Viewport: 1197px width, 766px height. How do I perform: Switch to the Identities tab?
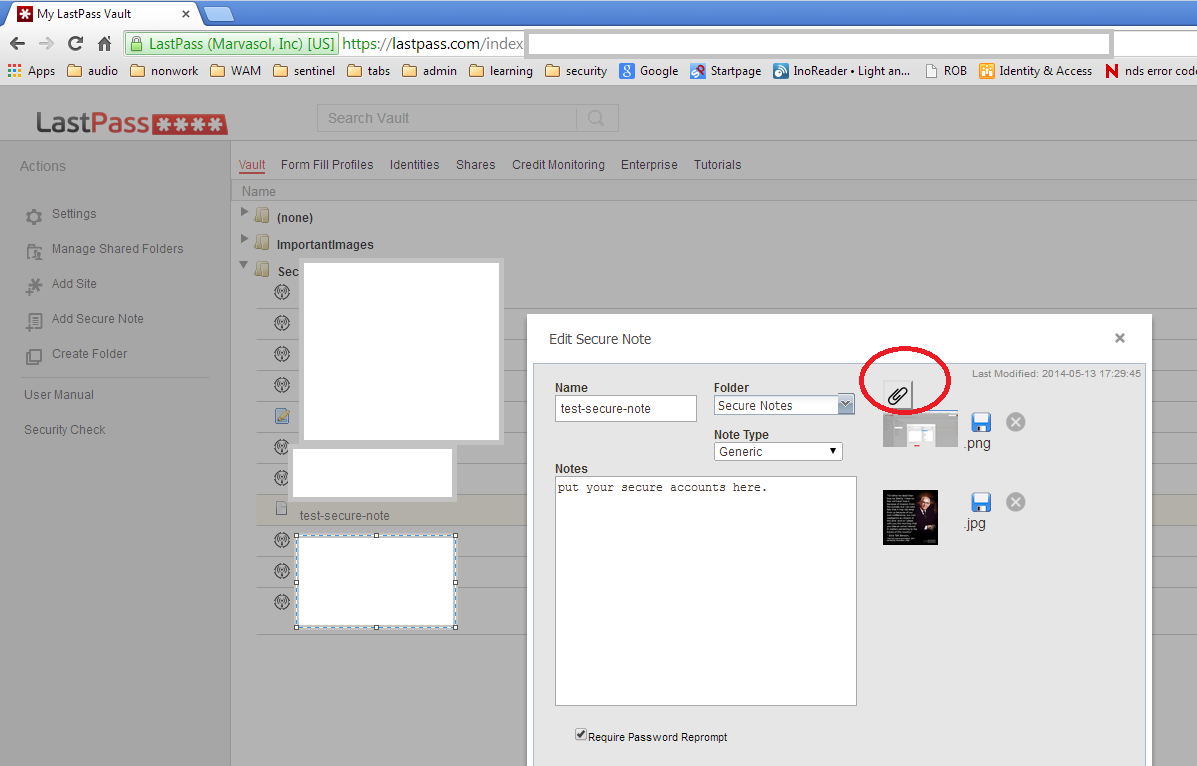point(415,165)
